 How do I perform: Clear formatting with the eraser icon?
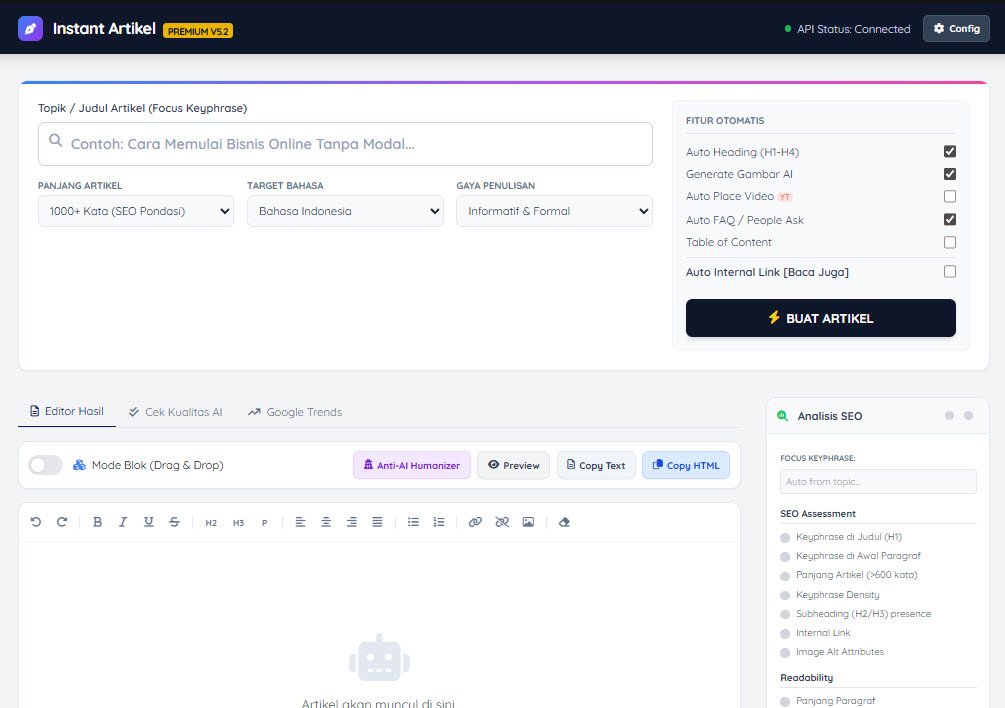point(564,522)
